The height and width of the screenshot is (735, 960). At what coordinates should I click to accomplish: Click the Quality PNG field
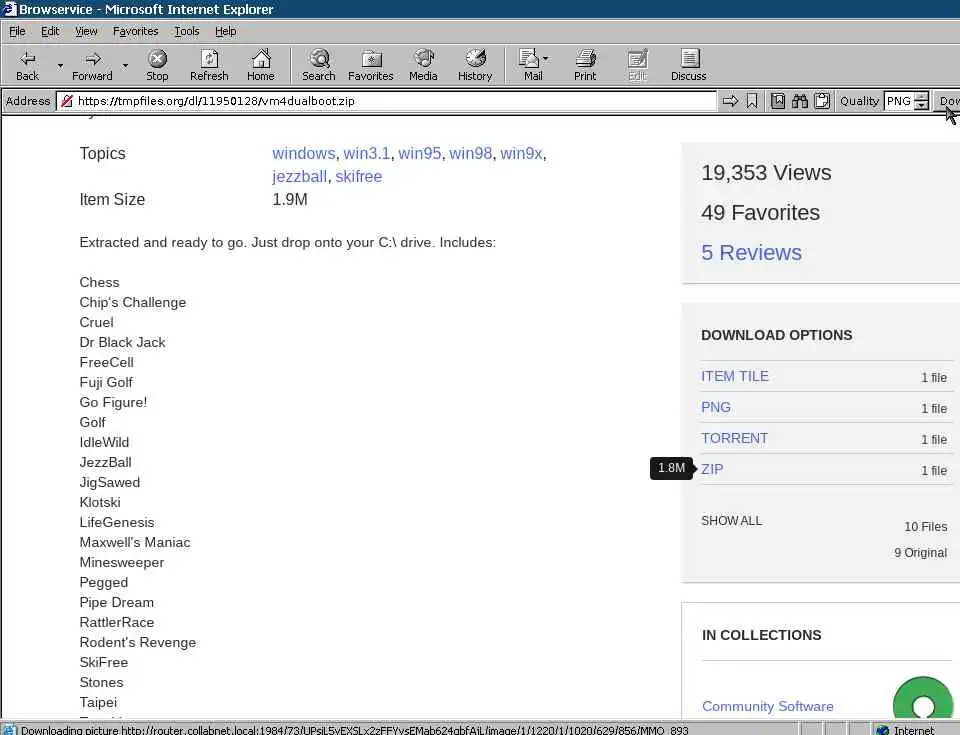[899, 101]
